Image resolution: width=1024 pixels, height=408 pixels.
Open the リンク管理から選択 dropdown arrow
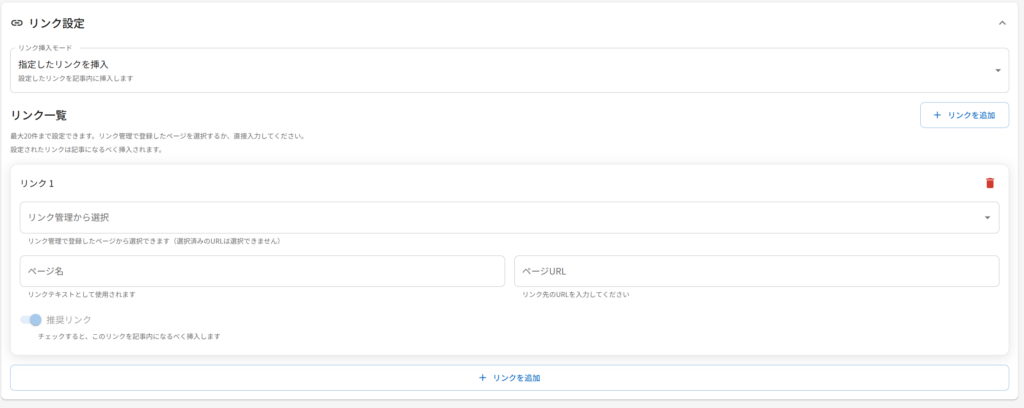[987, 217]
